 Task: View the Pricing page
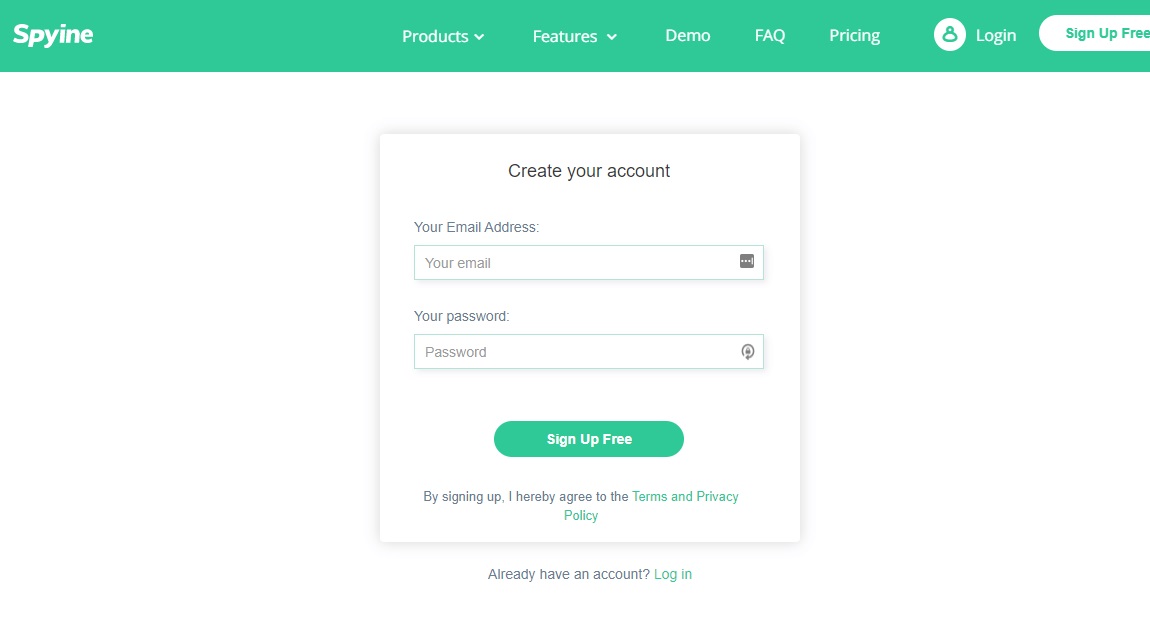pos(855,35)
